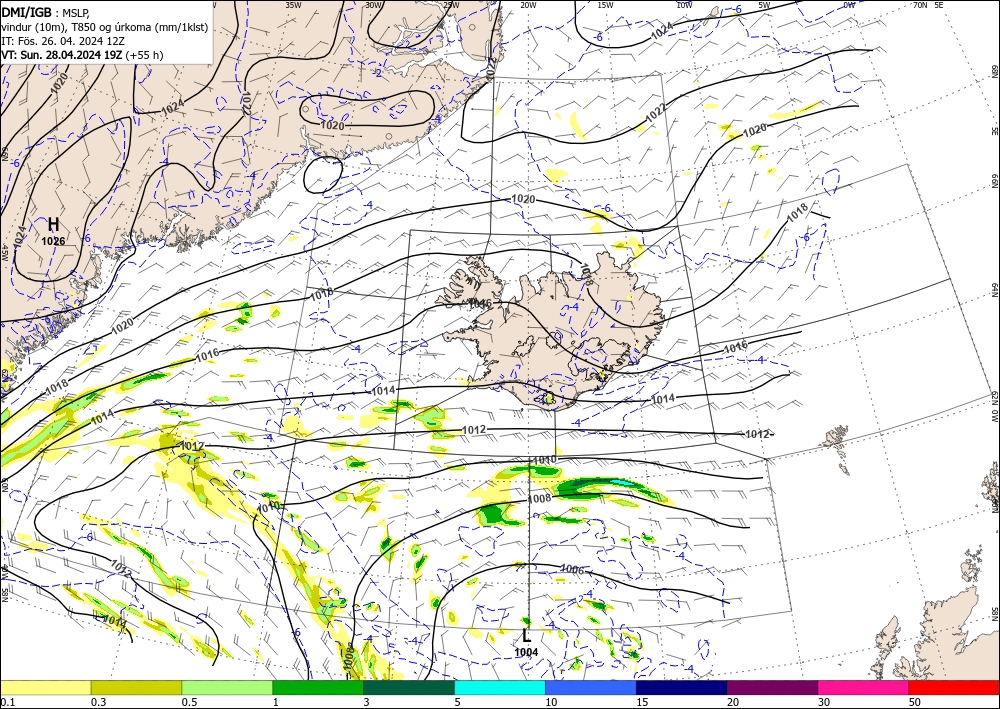The image size is (1000, 709).
Task: Click the 35W longitude label
Action: pos(293,4)
